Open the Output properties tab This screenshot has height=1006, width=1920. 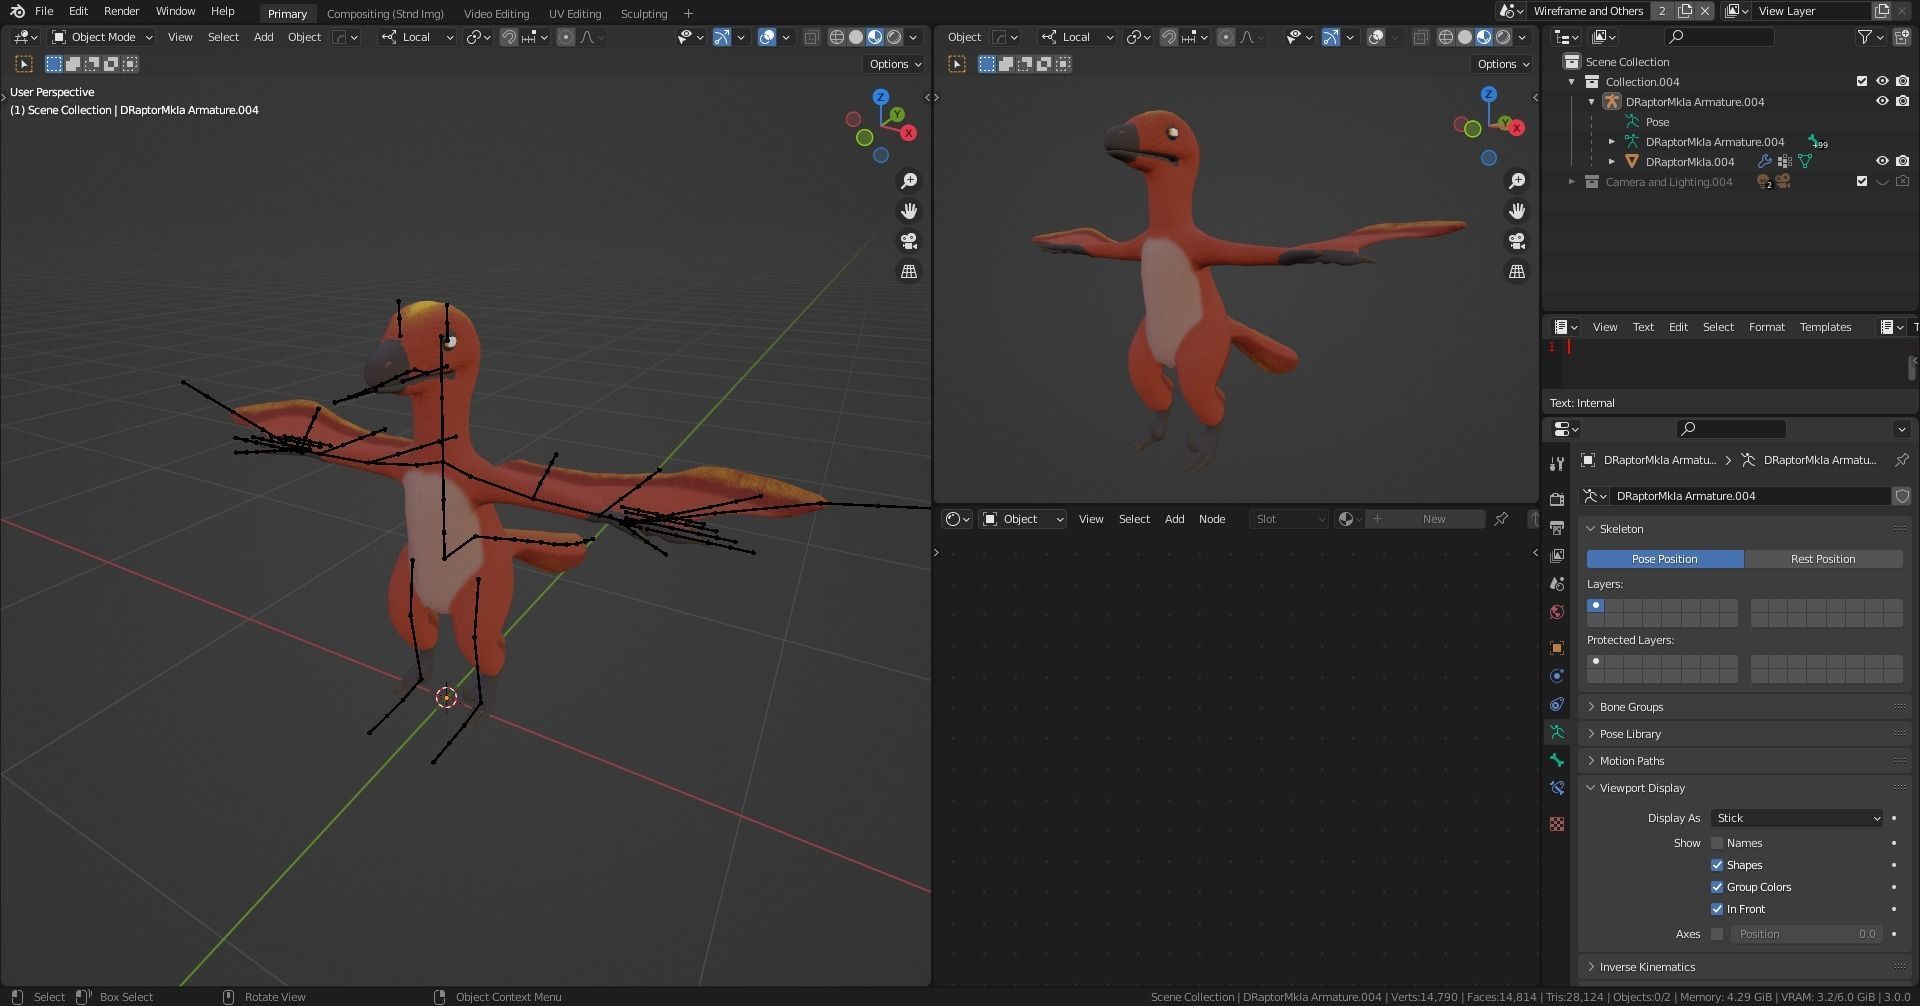(1557, 527)
